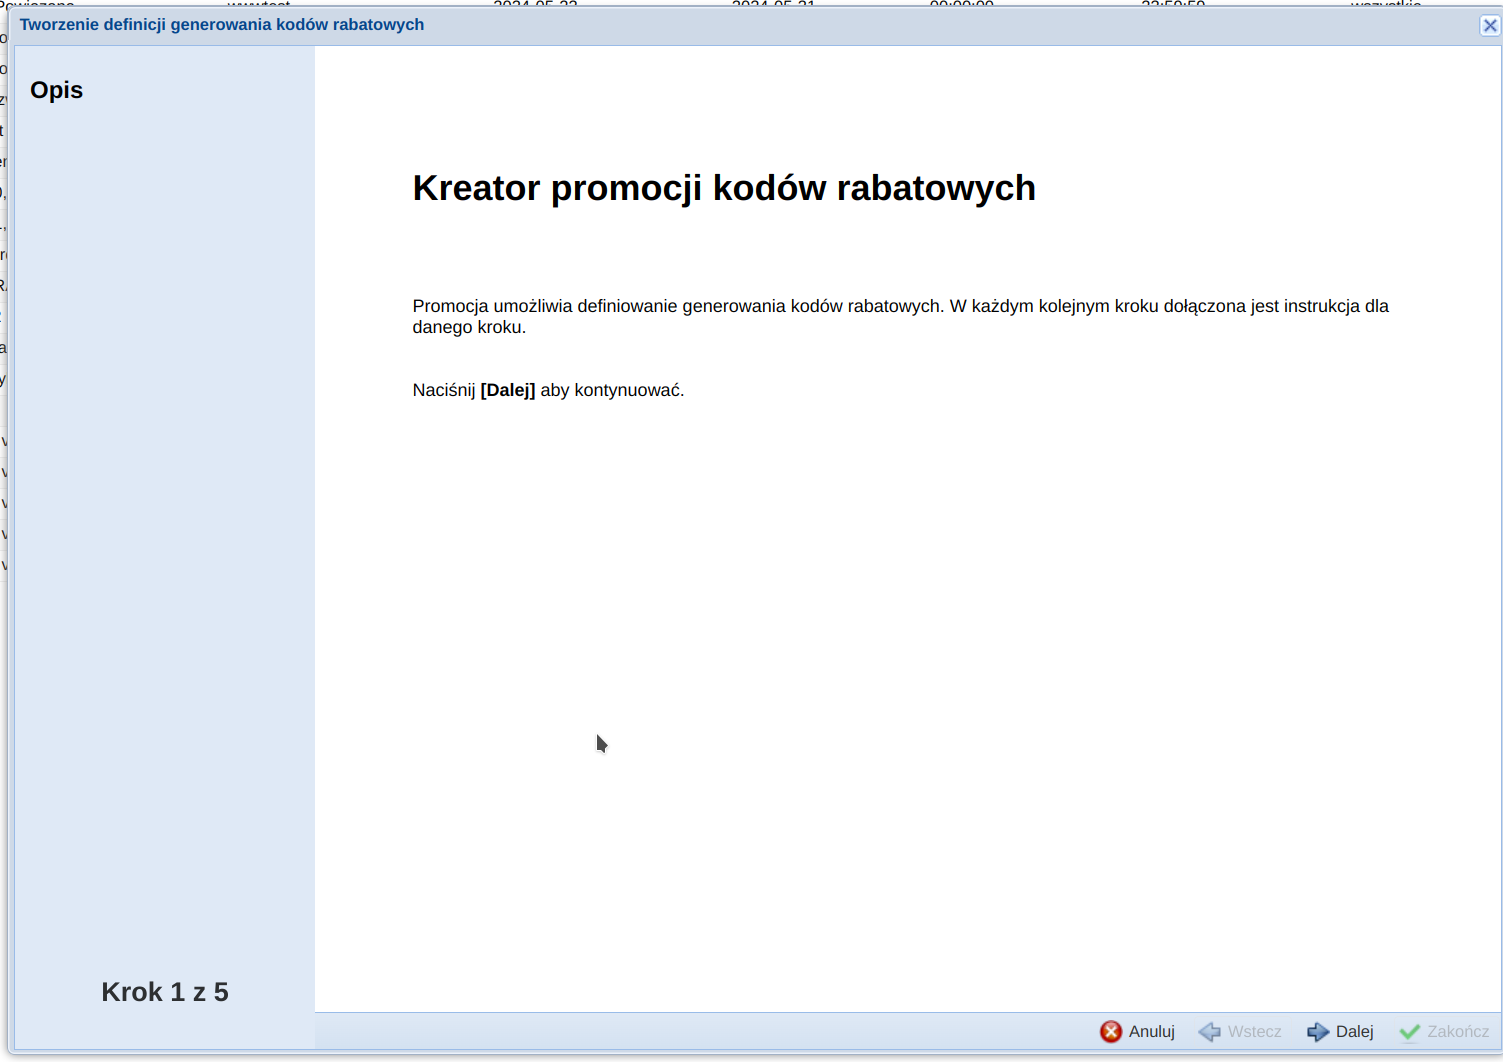
Task: Click the greyed-out Zakończ button
Action: pos(1444,1031)
